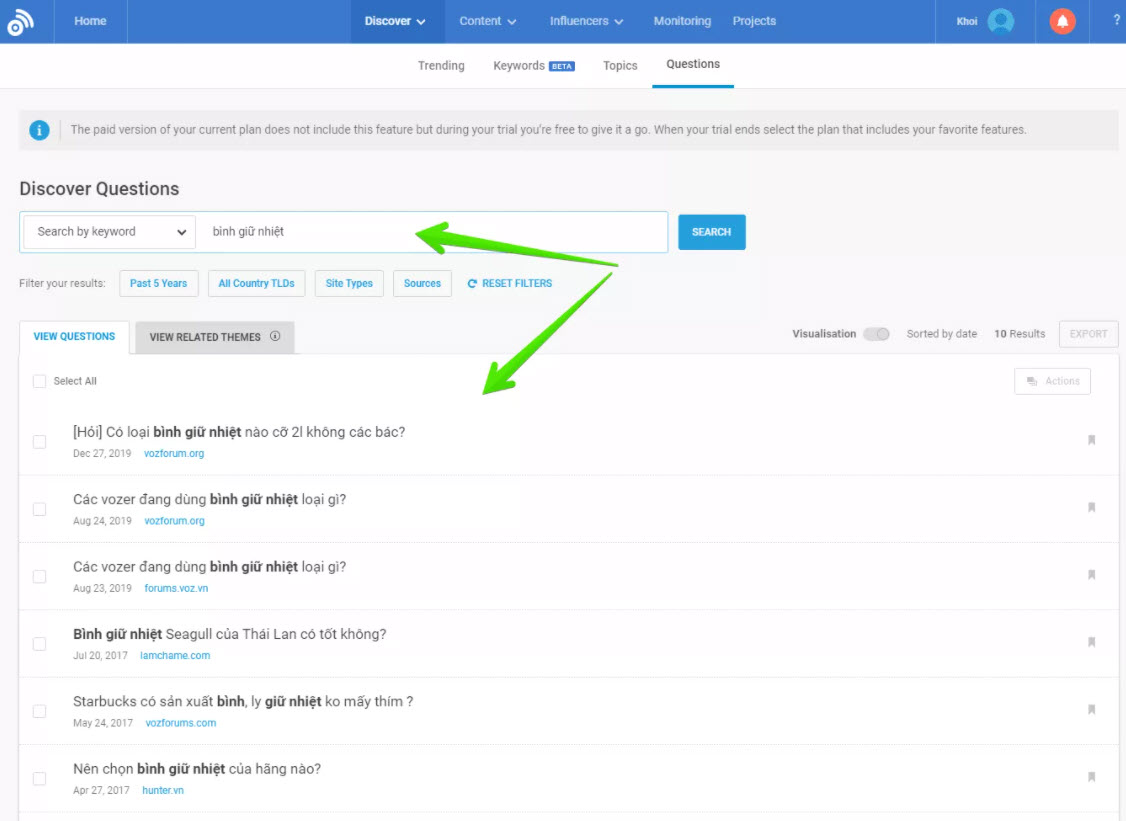Check the Starbucks question checkbox
This screenshot has width=1126, height=821.
coord(40,711)
